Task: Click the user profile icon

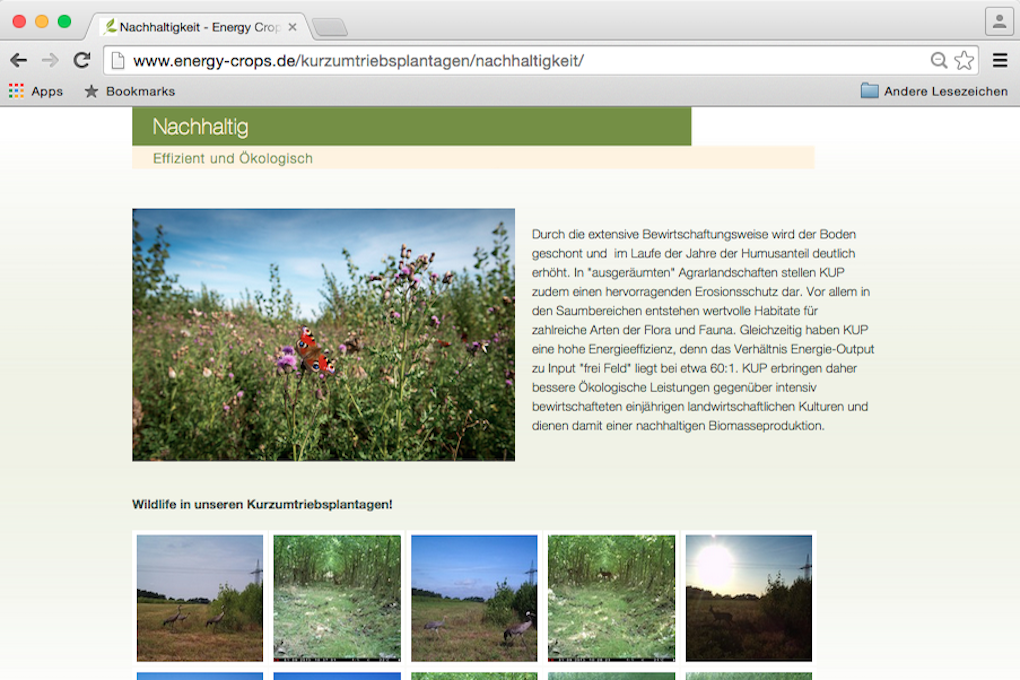Action: coord(999,21)
